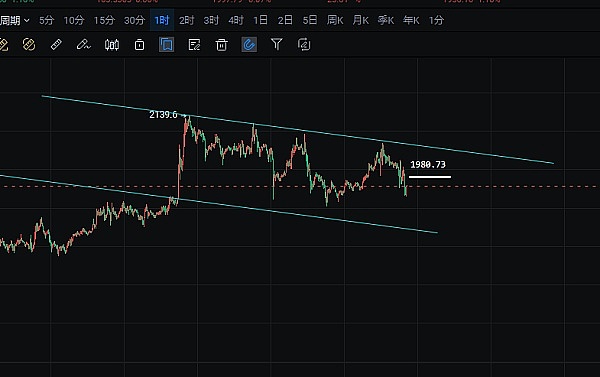This screenshot has width=600, height=377.
Task: Click the square clipboard-style toolbar icon
Action: pos(139,45)
